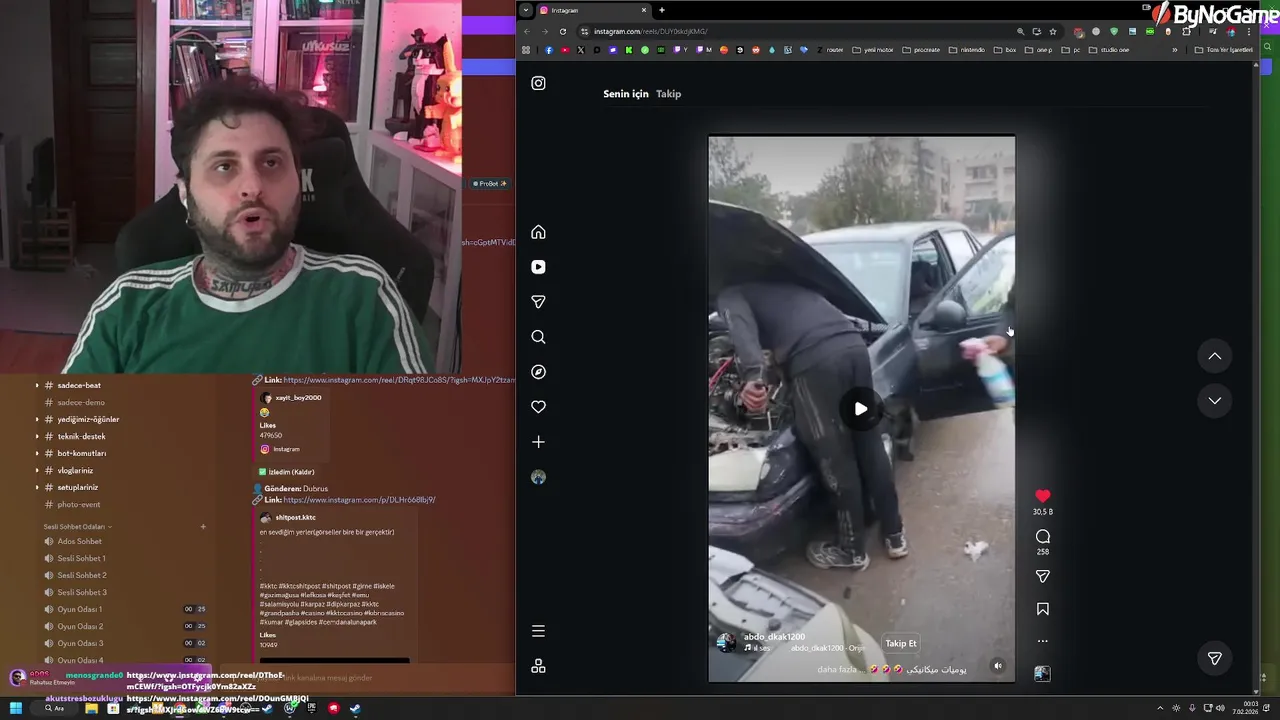The image size is (1280, 720).
Task: Open the procreate bookmark folder
Action: 920,50
